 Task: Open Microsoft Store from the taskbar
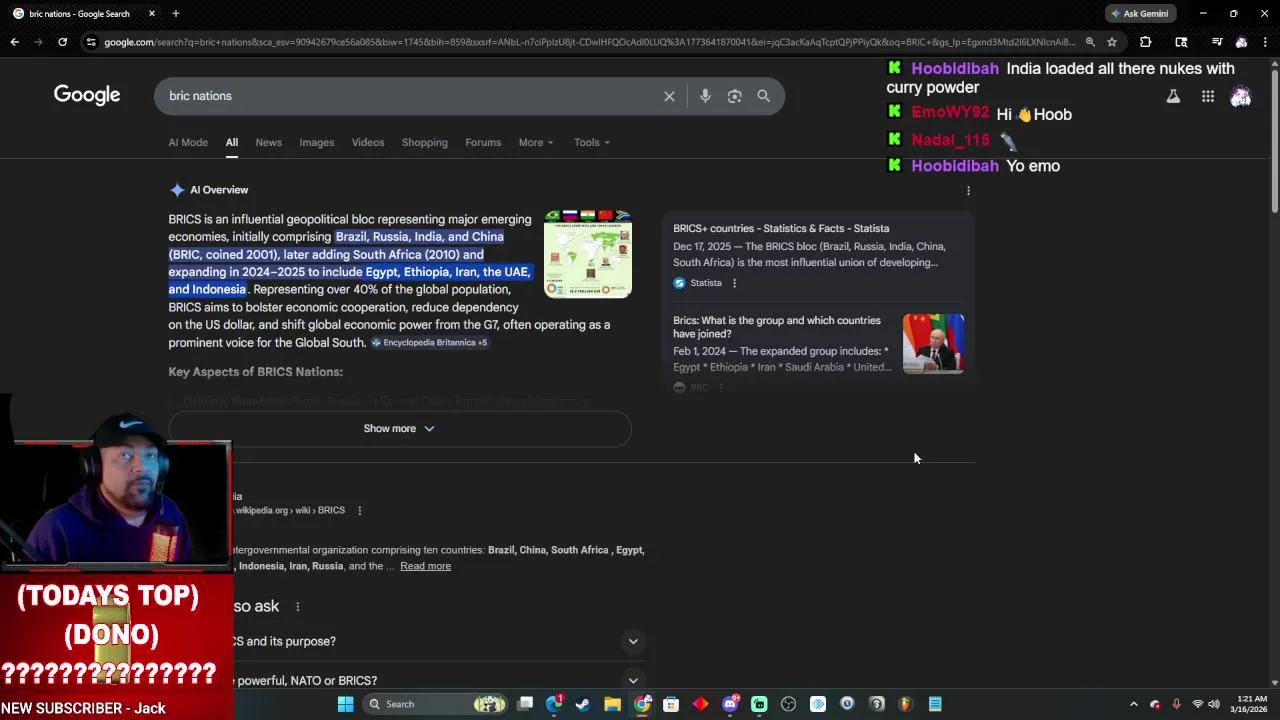pos(671,704)
